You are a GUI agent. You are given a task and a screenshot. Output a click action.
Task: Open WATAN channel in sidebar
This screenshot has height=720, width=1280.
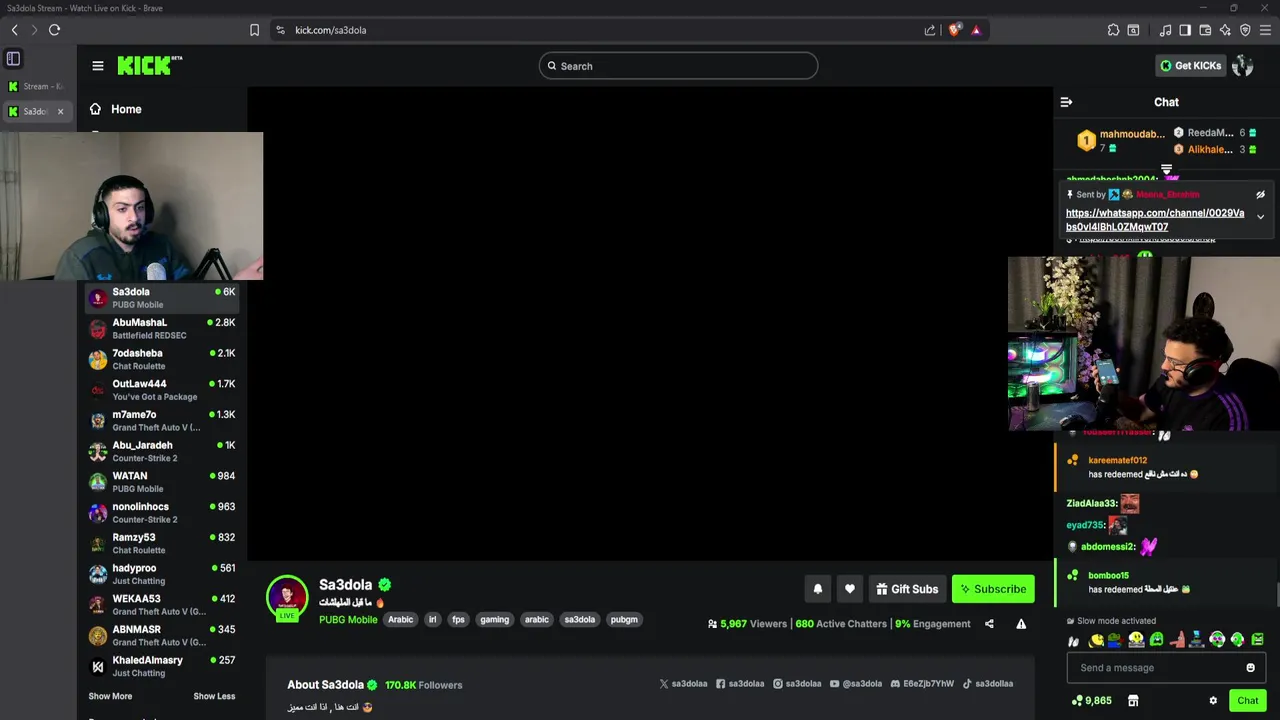[162, 482]
